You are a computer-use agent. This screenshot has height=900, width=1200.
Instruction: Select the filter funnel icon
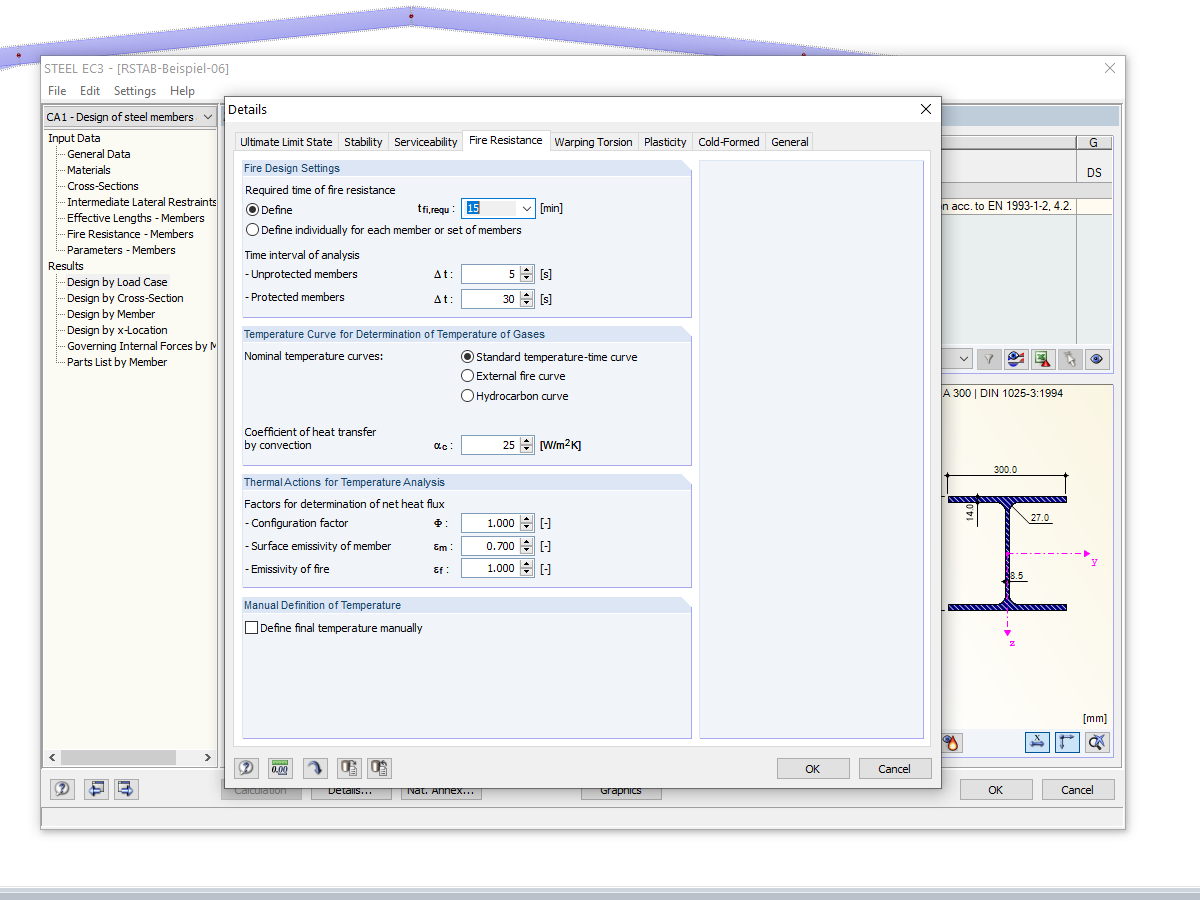(989, 358)
